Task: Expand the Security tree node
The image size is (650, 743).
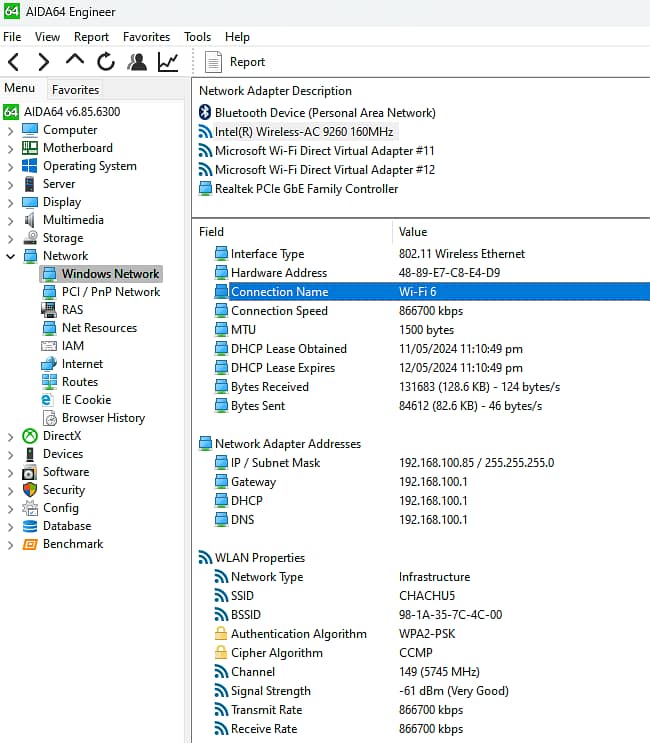Action: (10, 490)
